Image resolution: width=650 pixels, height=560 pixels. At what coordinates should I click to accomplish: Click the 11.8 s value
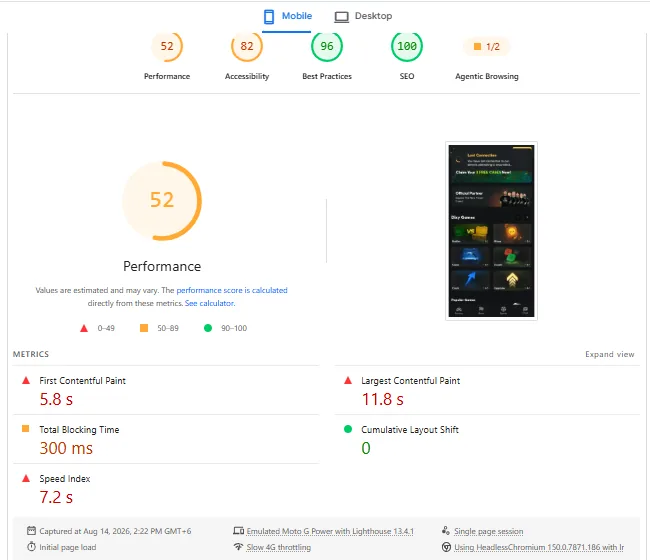(x=383, y=399)
